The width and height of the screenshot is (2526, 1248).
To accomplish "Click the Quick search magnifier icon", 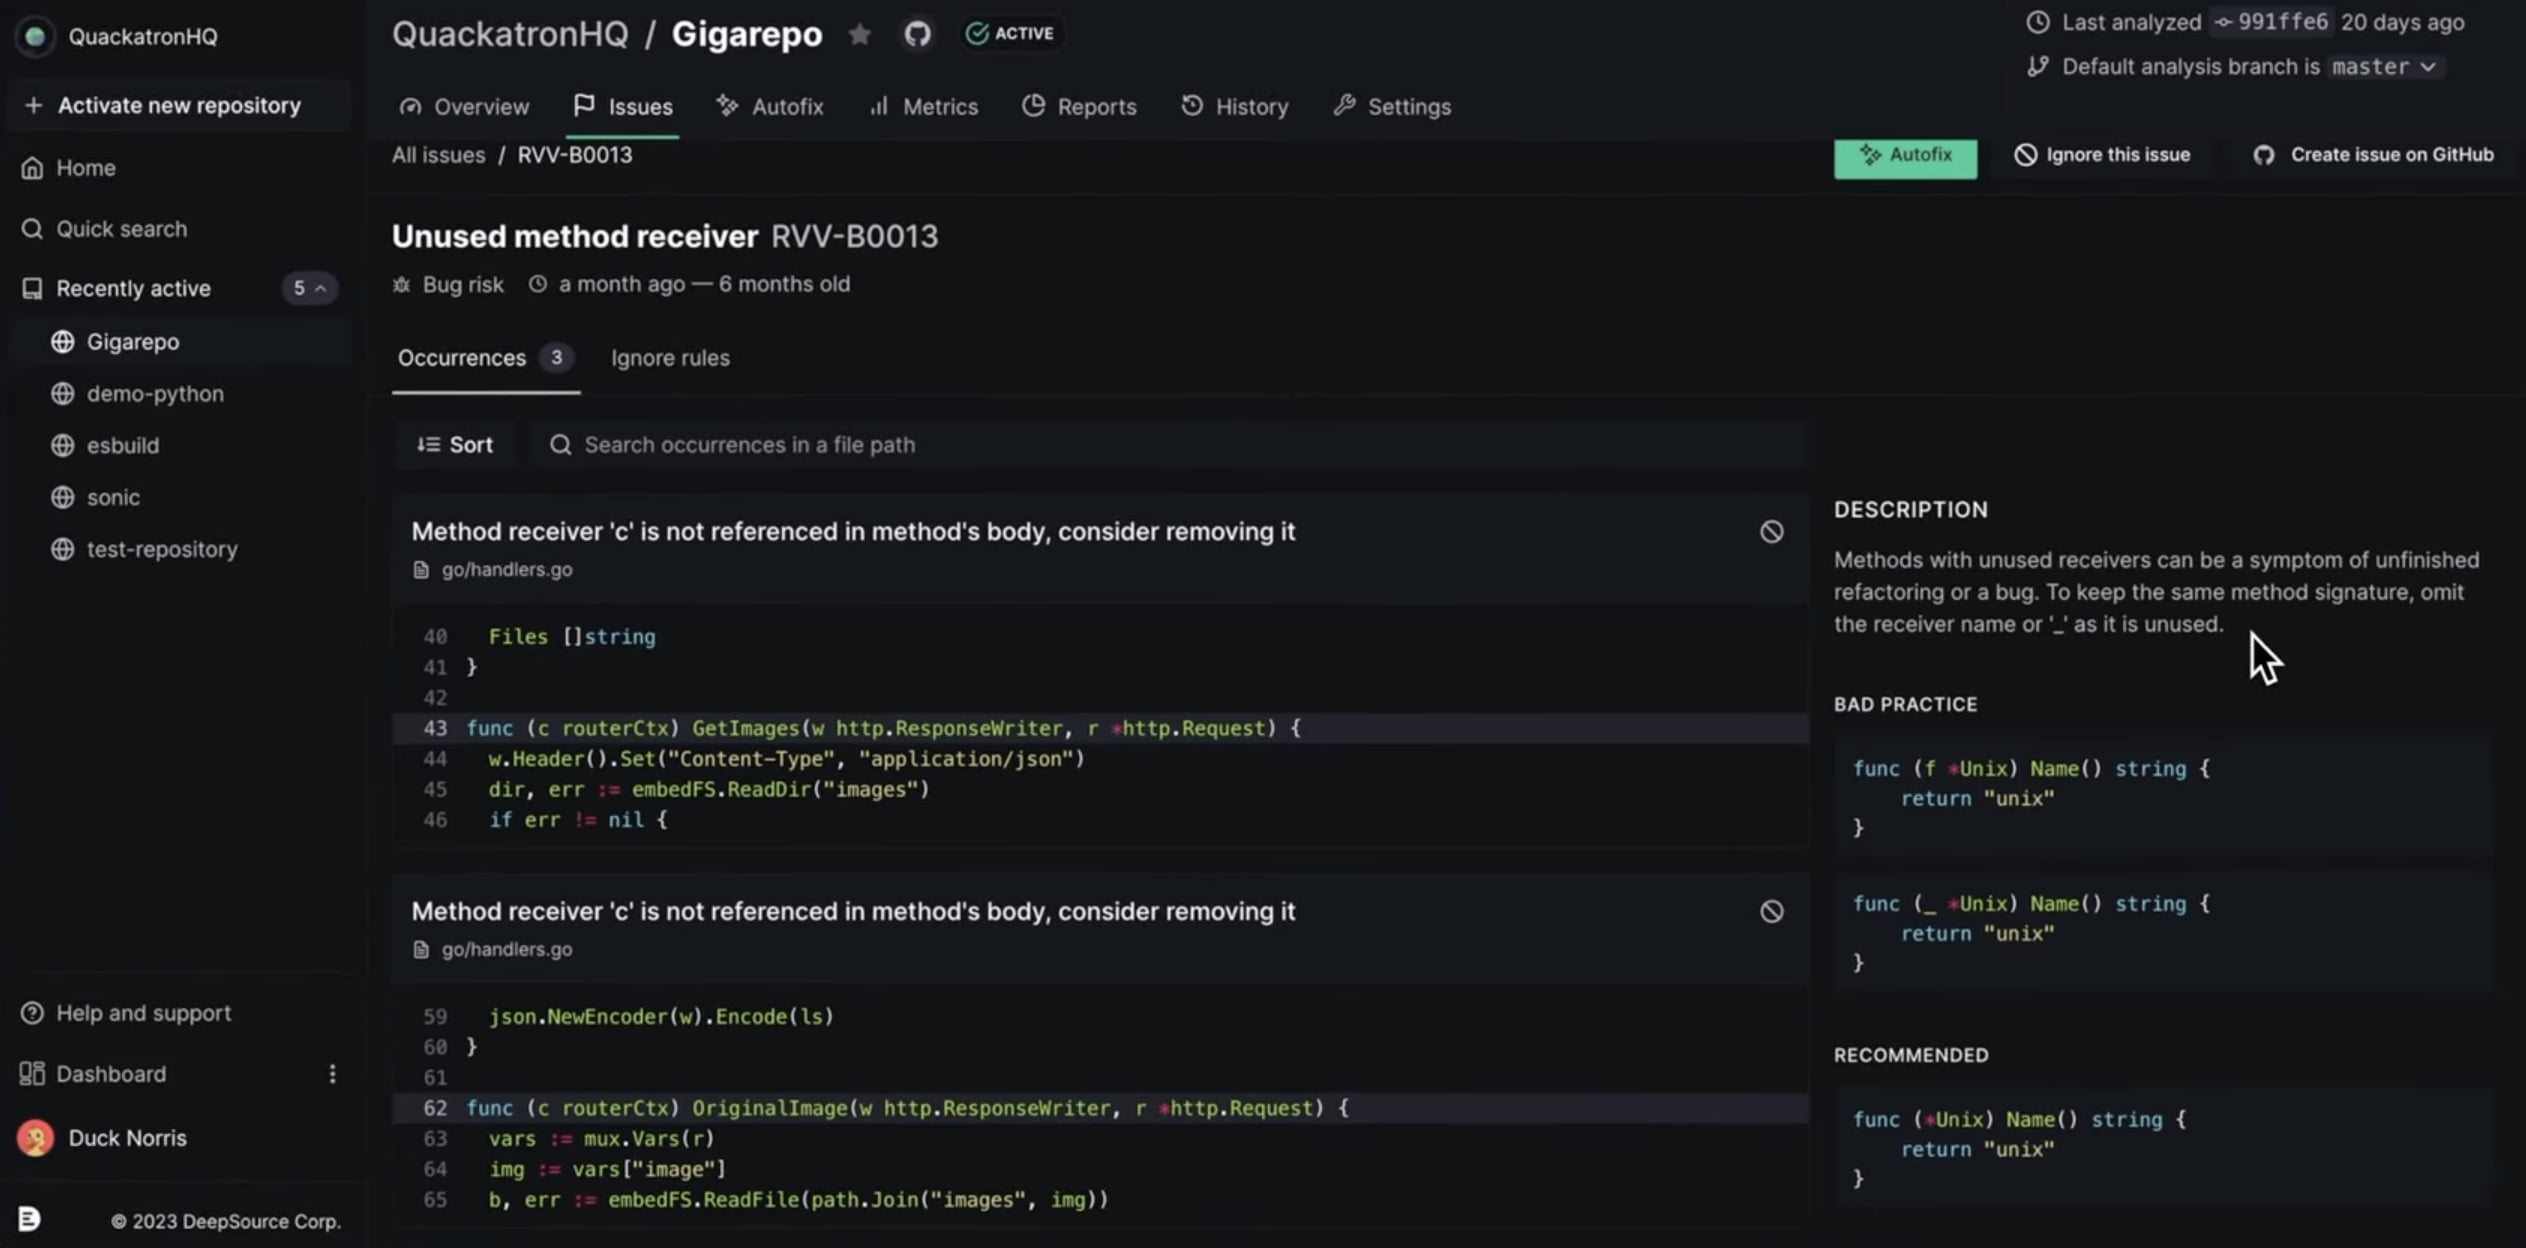I will tap(32, 229).
